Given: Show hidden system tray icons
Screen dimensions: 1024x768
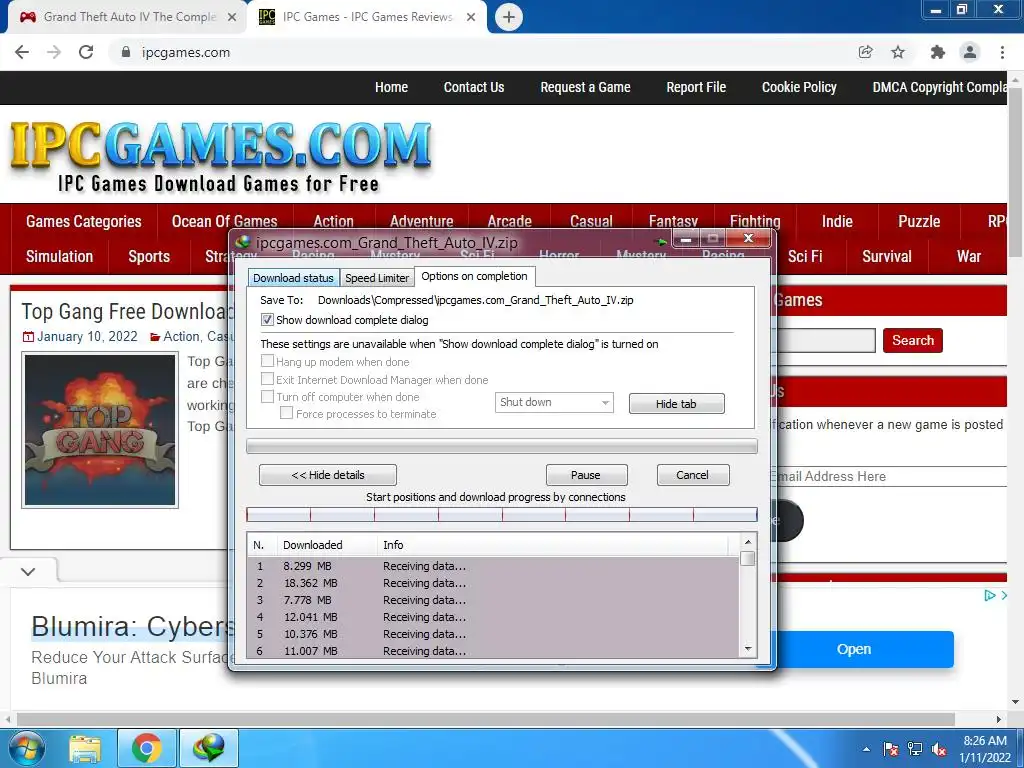Looking at the screenshot, I should point(866,750).
